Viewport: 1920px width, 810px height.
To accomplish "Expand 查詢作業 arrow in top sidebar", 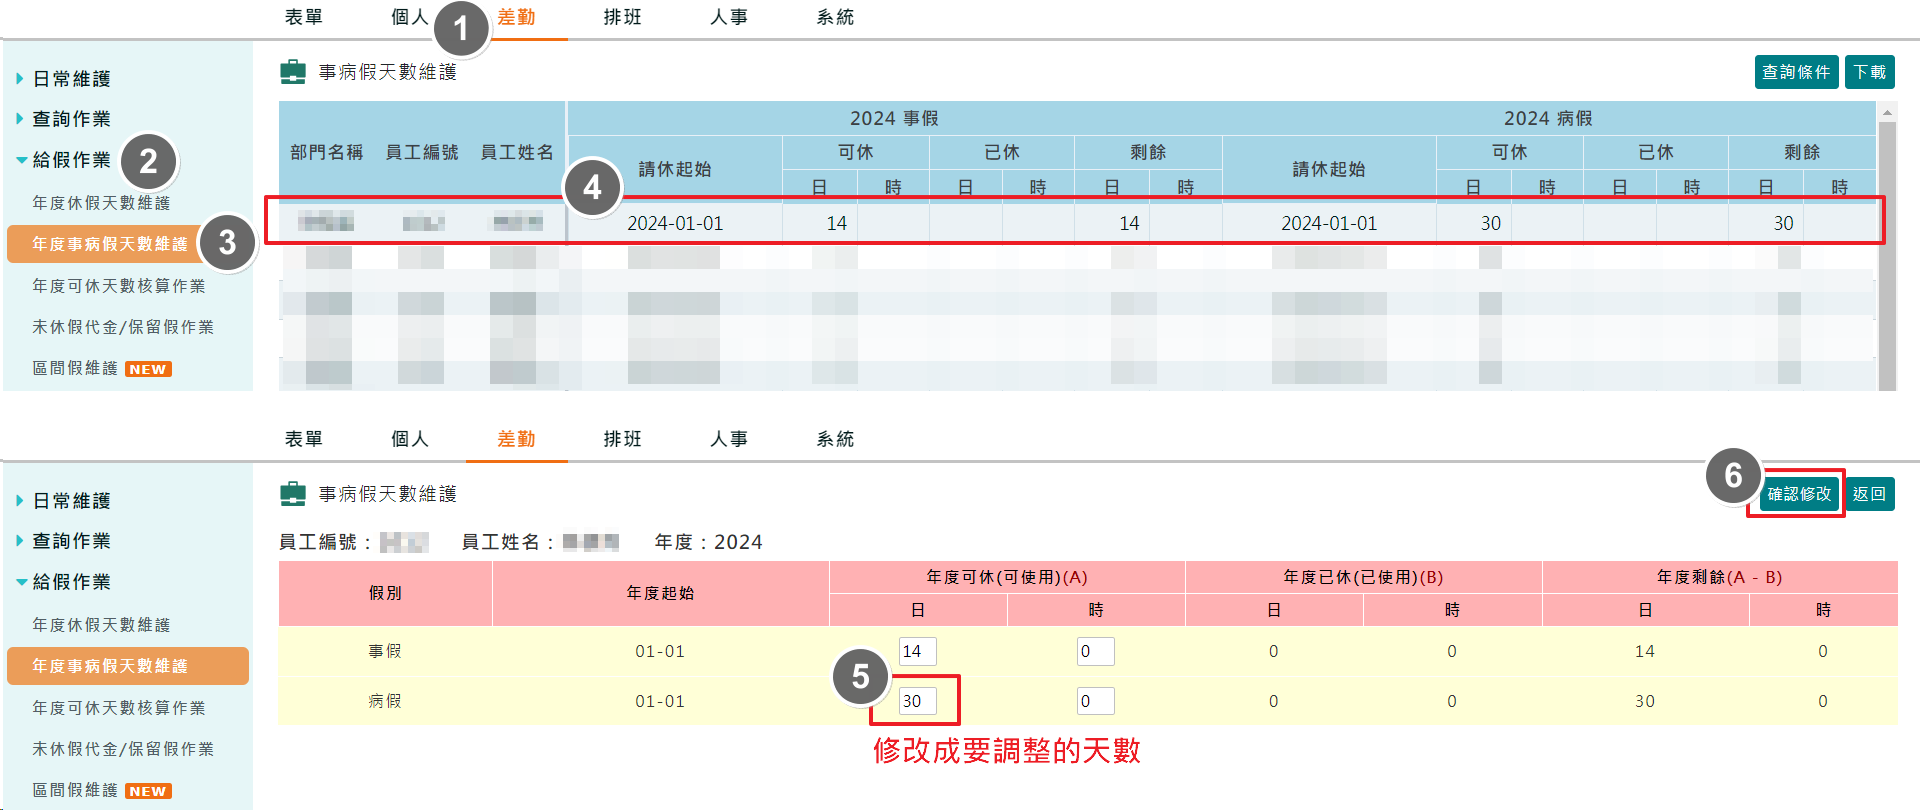I will pyautogui.click(x=19, y=119).
